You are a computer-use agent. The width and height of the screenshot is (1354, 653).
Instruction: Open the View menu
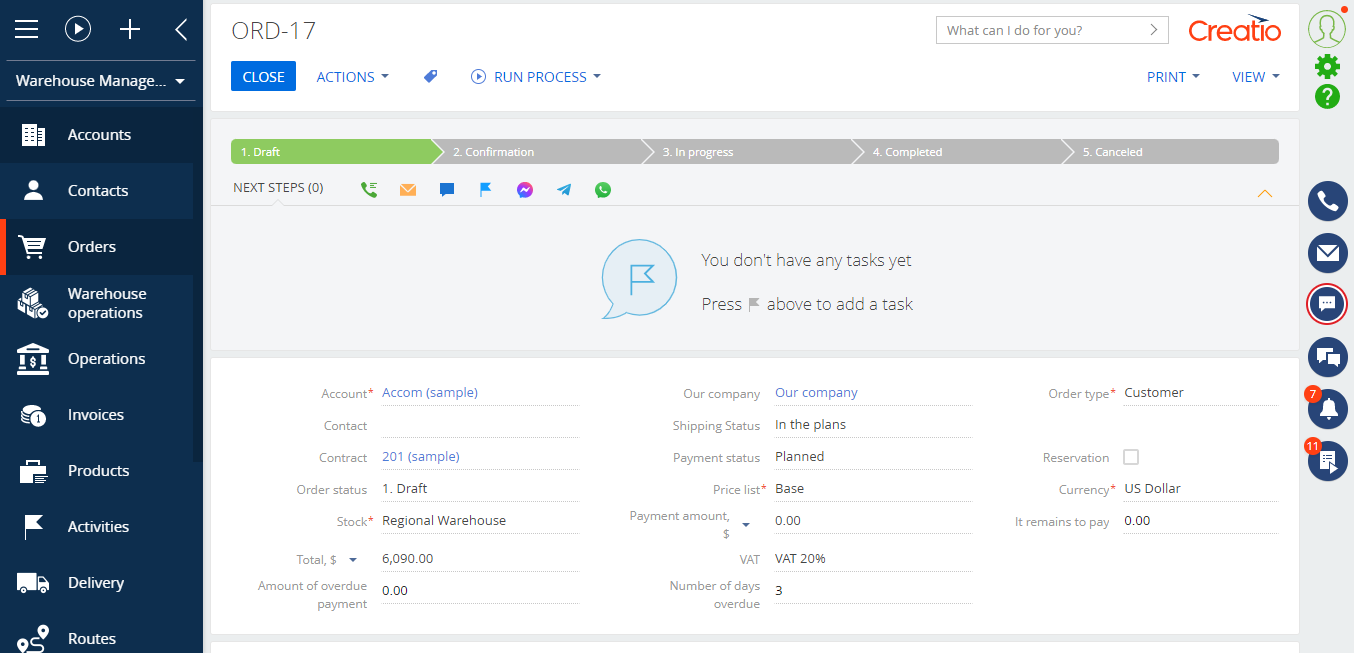(1254, 76)
